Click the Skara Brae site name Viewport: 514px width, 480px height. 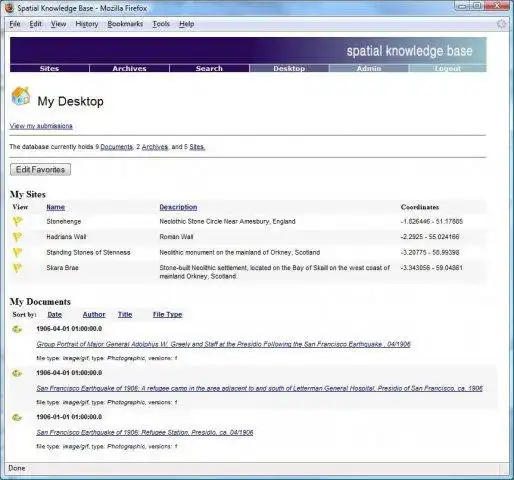click(62, 268)
